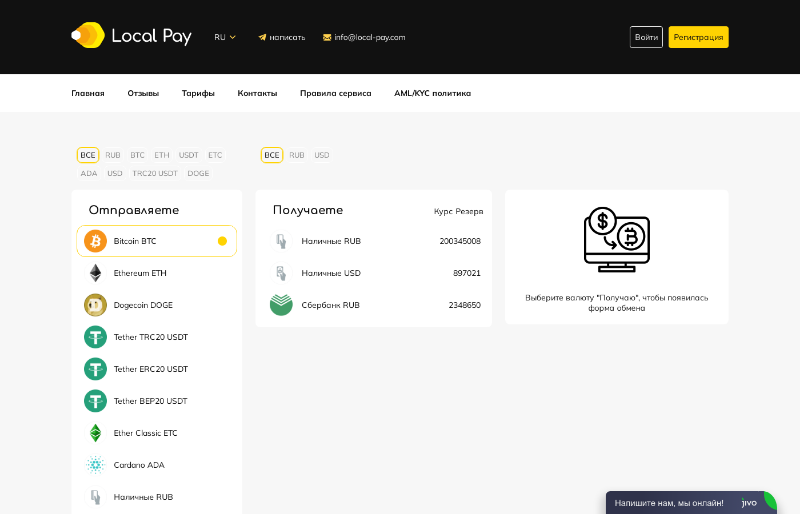Click the Sberbank RUB logo icon
The width and height of the screenshot is (800, 514).
click(281, 305)
